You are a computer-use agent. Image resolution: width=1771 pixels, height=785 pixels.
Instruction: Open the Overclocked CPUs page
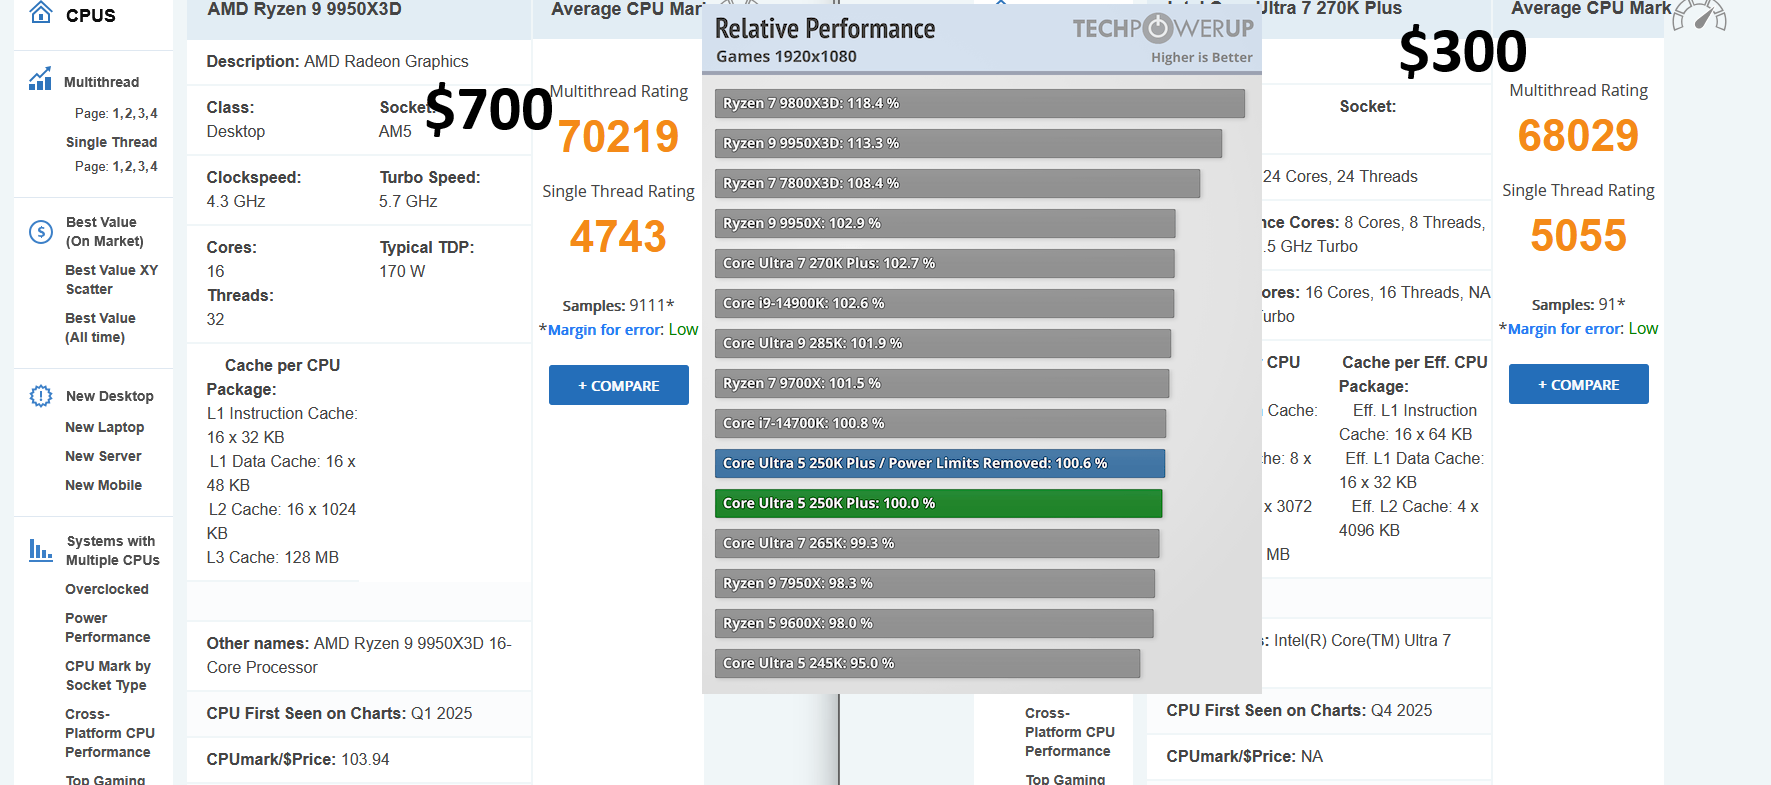pos(107,589)
